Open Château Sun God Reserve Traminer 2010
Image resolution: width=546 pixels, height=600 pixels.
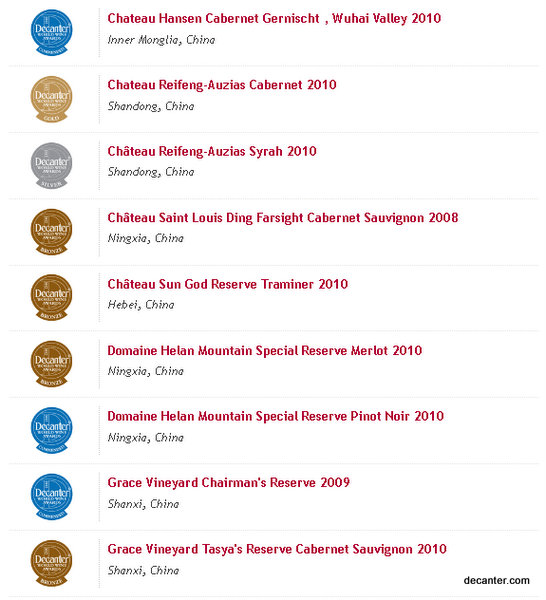(x=228, y=284)
